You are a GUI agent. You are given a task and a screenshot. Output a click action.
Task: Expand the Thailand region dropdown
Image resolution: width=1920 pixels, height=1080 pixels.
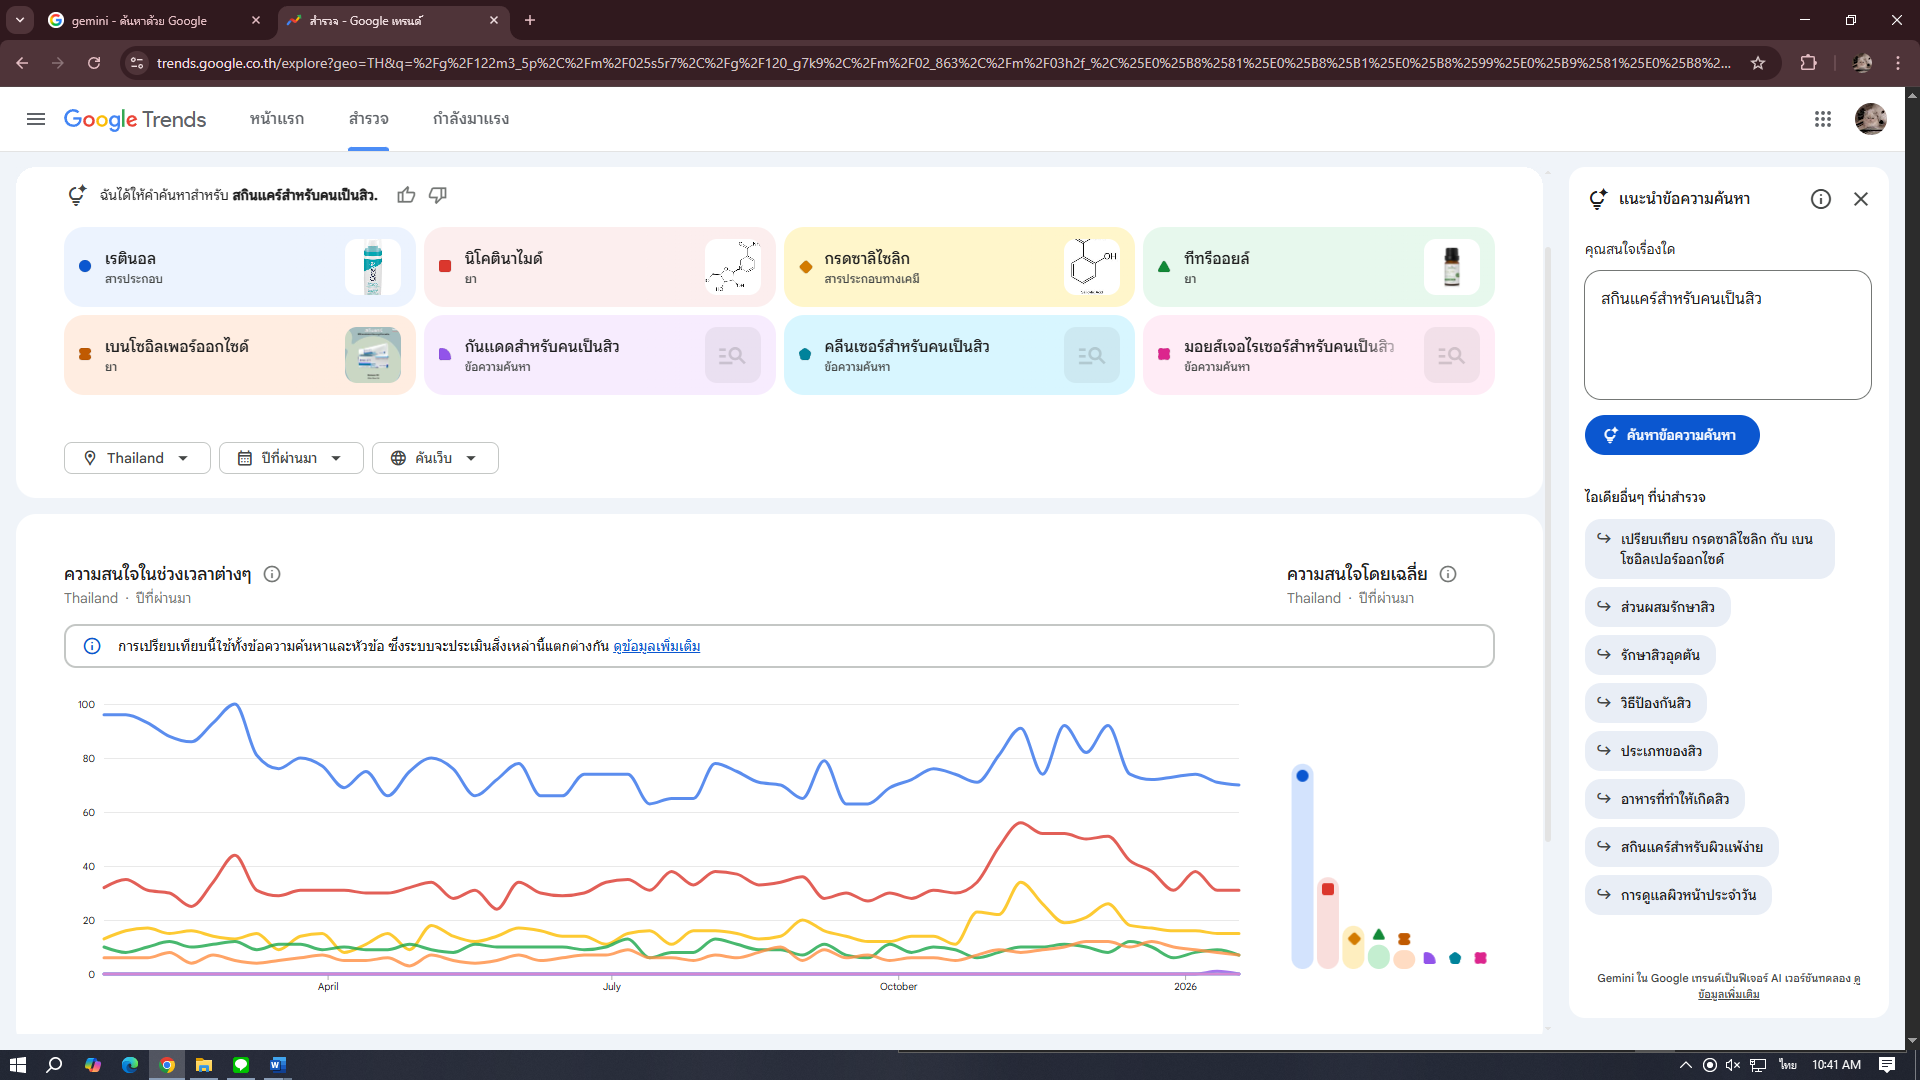pos(137,458)
